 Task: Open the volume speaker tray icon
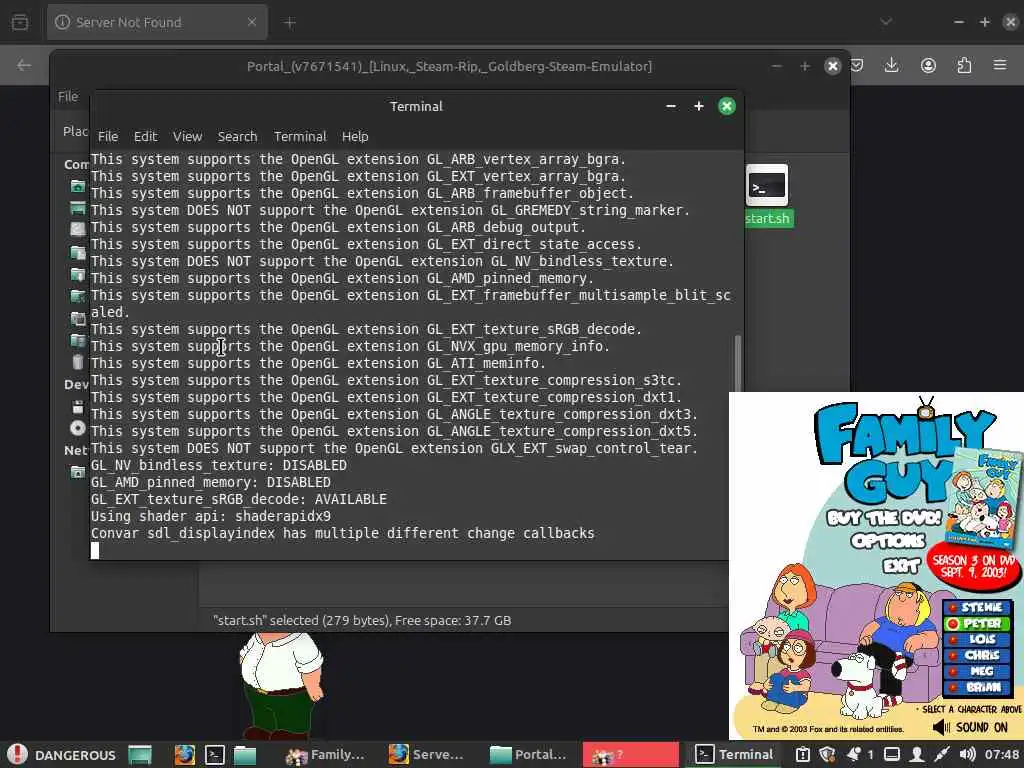tap(967, 755)
